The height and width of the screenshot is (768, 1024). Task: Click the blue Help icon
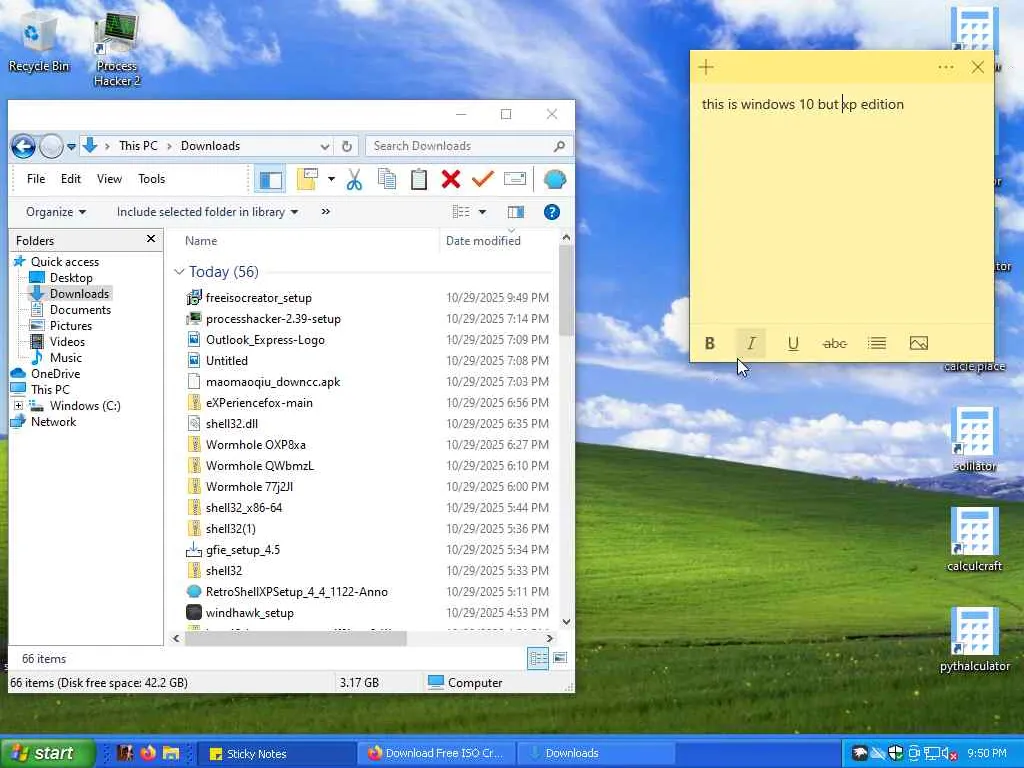552,212
